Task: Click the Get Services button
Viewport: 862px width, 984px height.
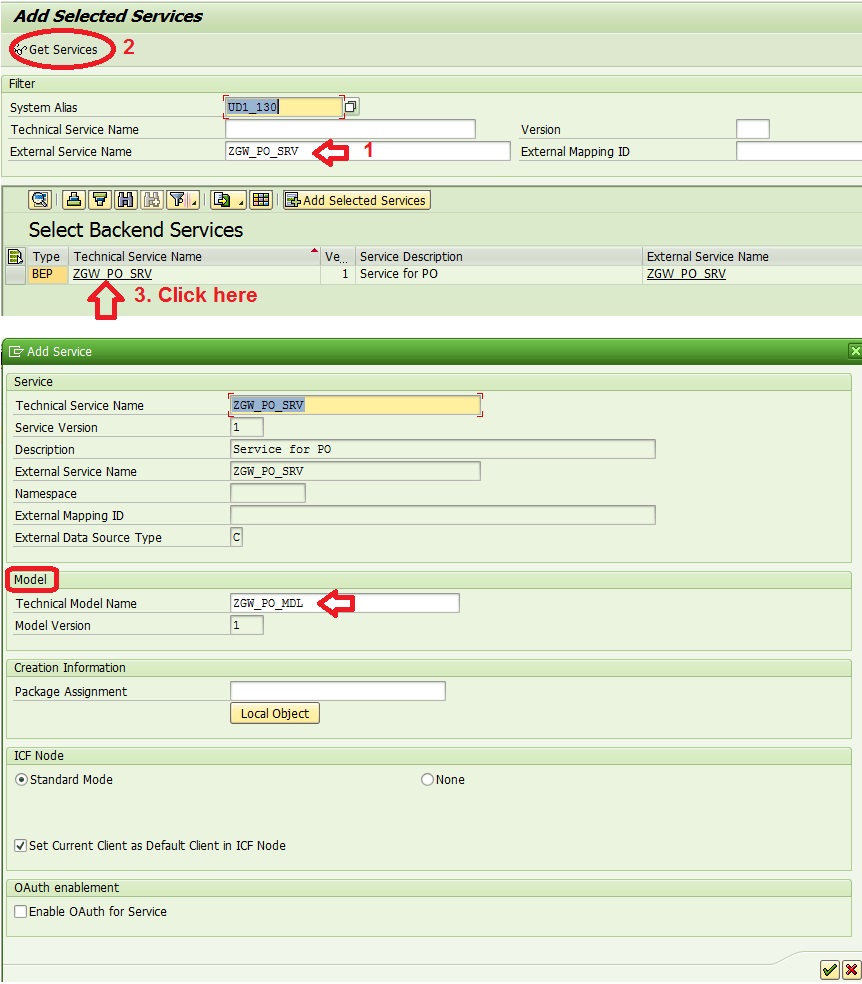Action: point(56,50)
